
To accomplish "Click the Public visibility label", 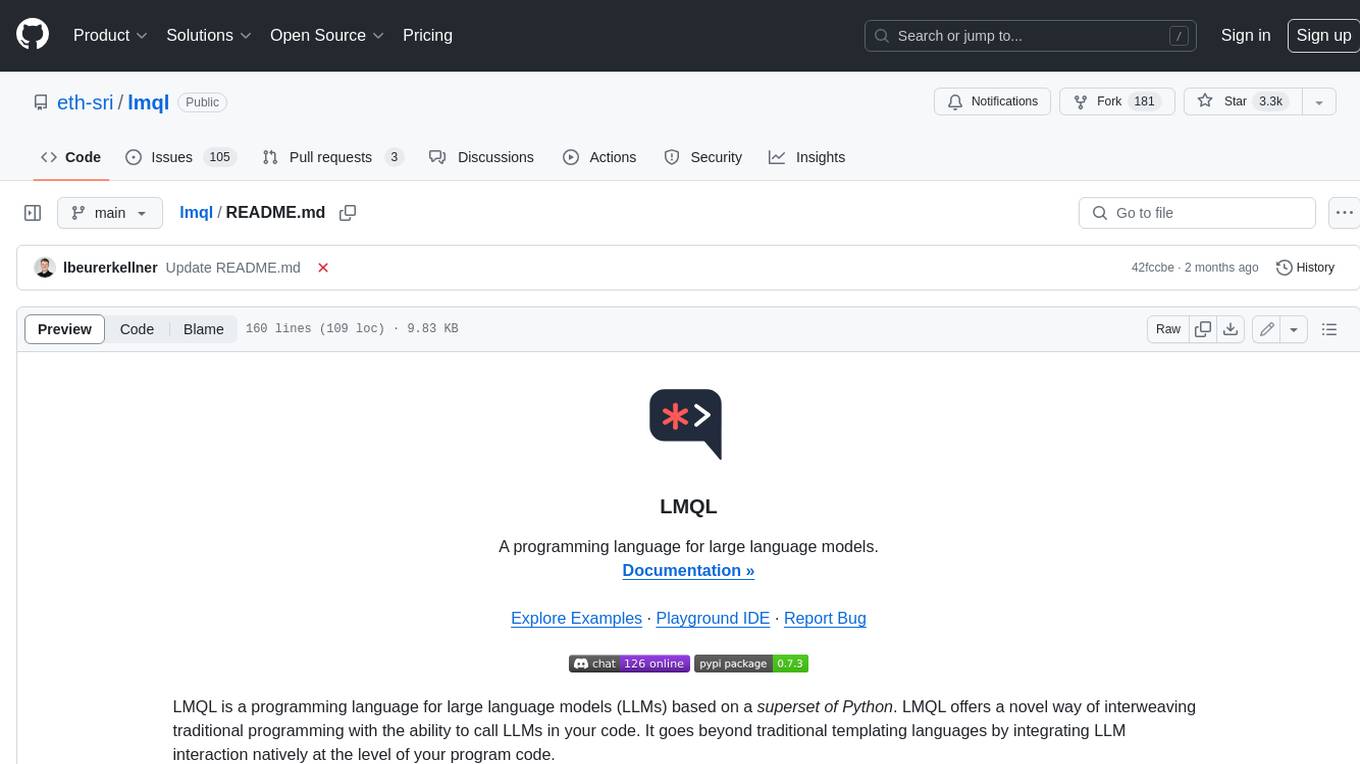I will click(x=202, y=102).
